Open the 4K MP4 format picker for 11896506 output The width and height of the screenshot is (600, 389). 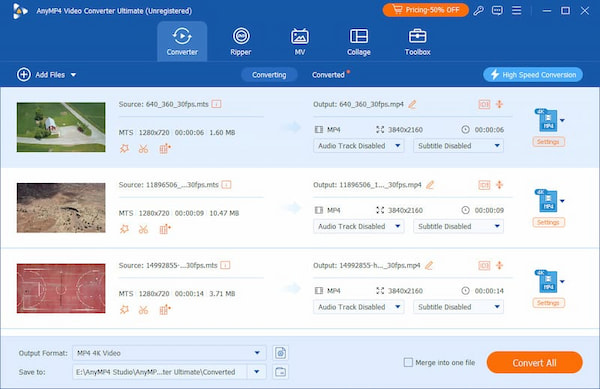pyautogui.click(x=549, y=201)
